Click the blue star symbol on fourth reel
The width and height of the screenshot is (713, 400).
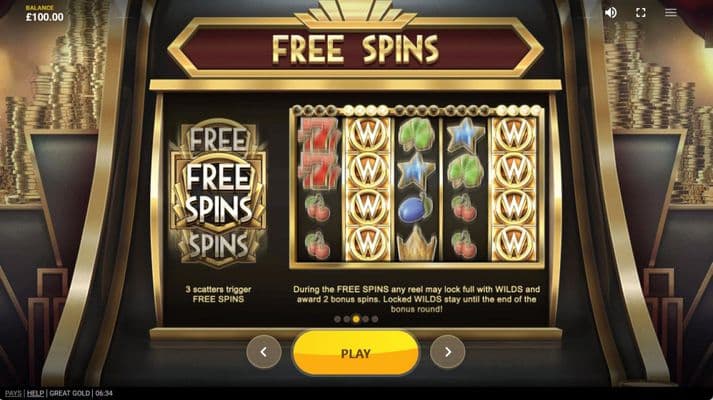click(x=465, y=135)
